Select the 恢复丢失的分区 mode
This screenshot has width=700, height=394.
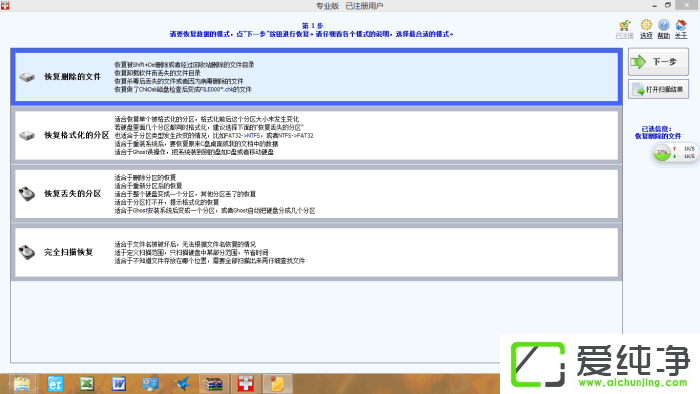pyautogui.click(x=317, y=194)
